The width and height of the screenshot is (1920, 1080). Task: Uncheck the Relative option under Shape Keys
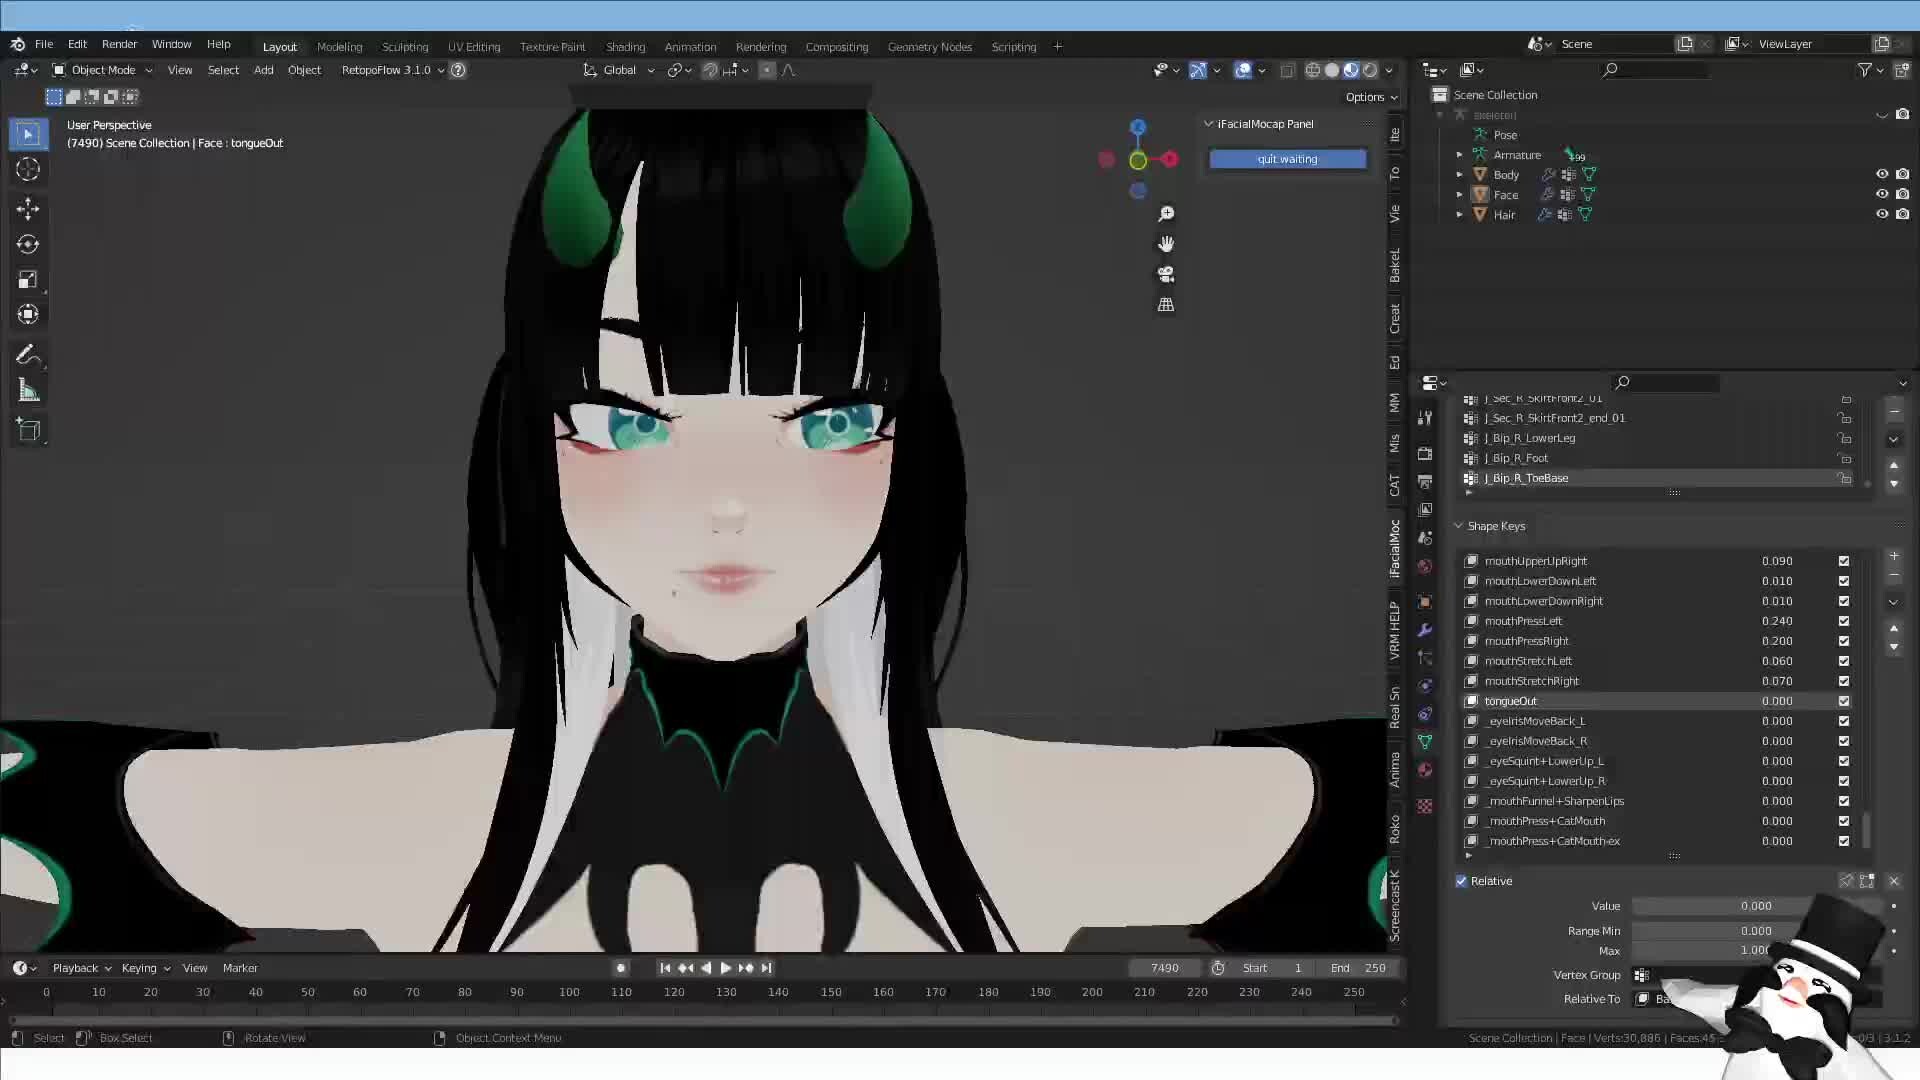[1461, 880]
